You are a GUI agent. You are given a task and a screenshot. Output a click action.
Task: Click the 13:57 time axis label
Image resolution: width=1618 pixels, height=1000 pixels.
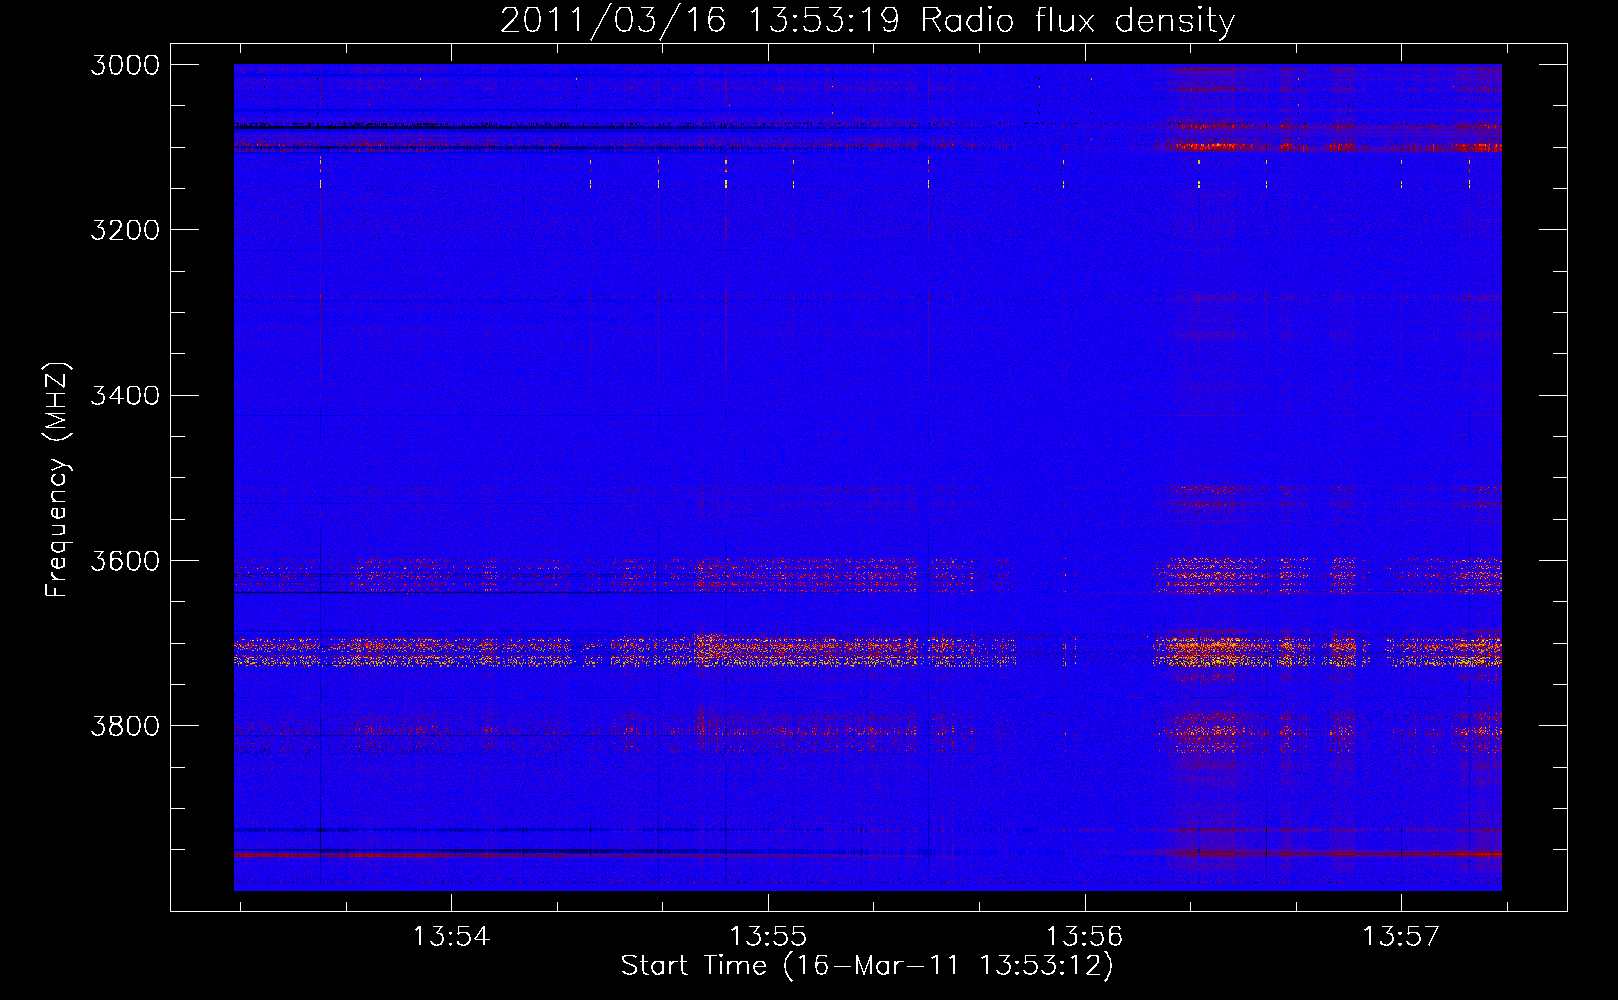(x=1401, y=937)
